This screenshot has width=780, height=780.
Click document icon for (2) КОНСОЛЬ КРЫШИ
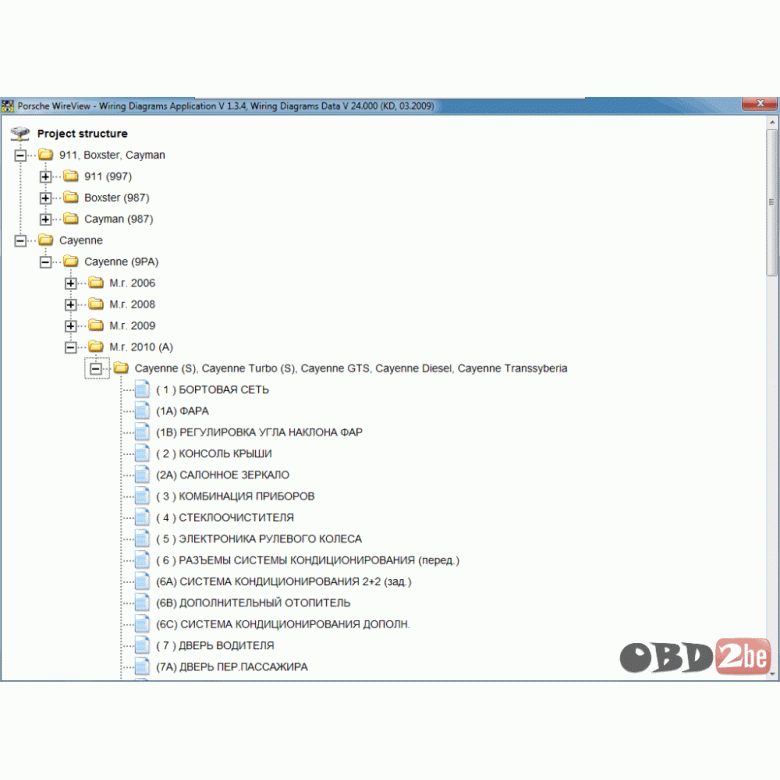tap(142, 453)
